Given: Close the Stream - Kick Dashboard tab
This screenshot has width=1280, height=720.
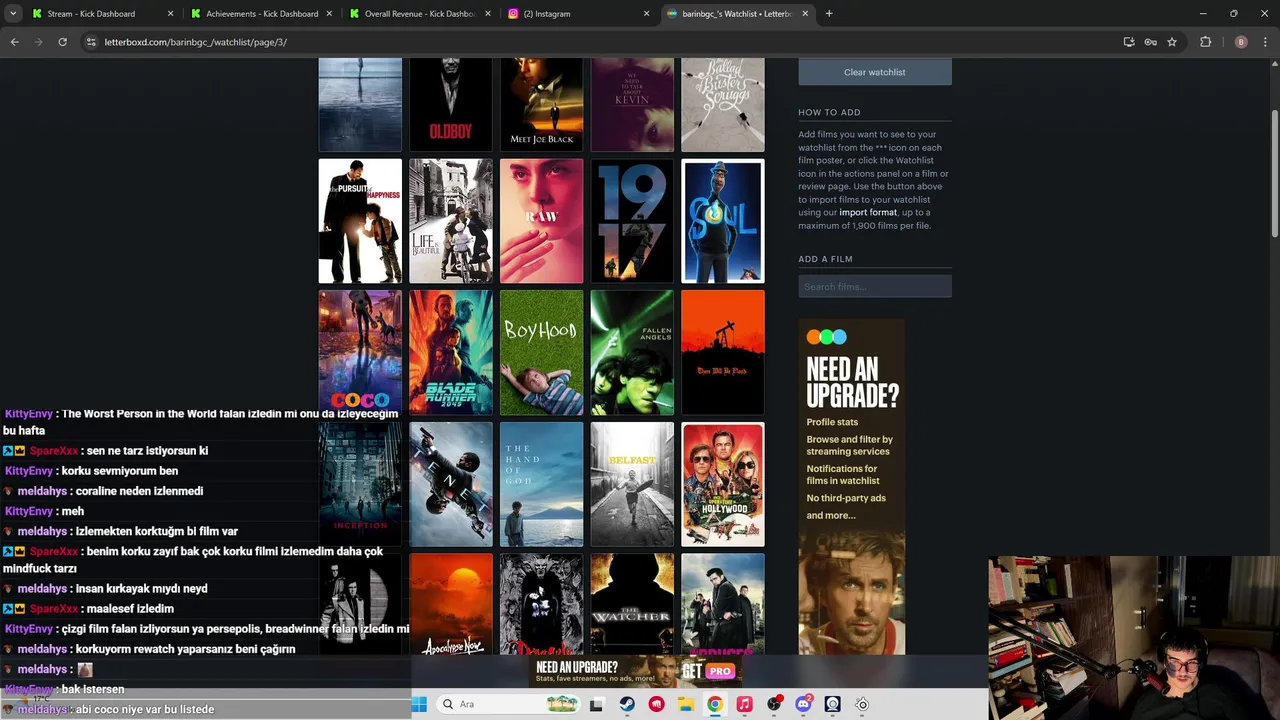Looking at the screenshot, I should 170,14.
